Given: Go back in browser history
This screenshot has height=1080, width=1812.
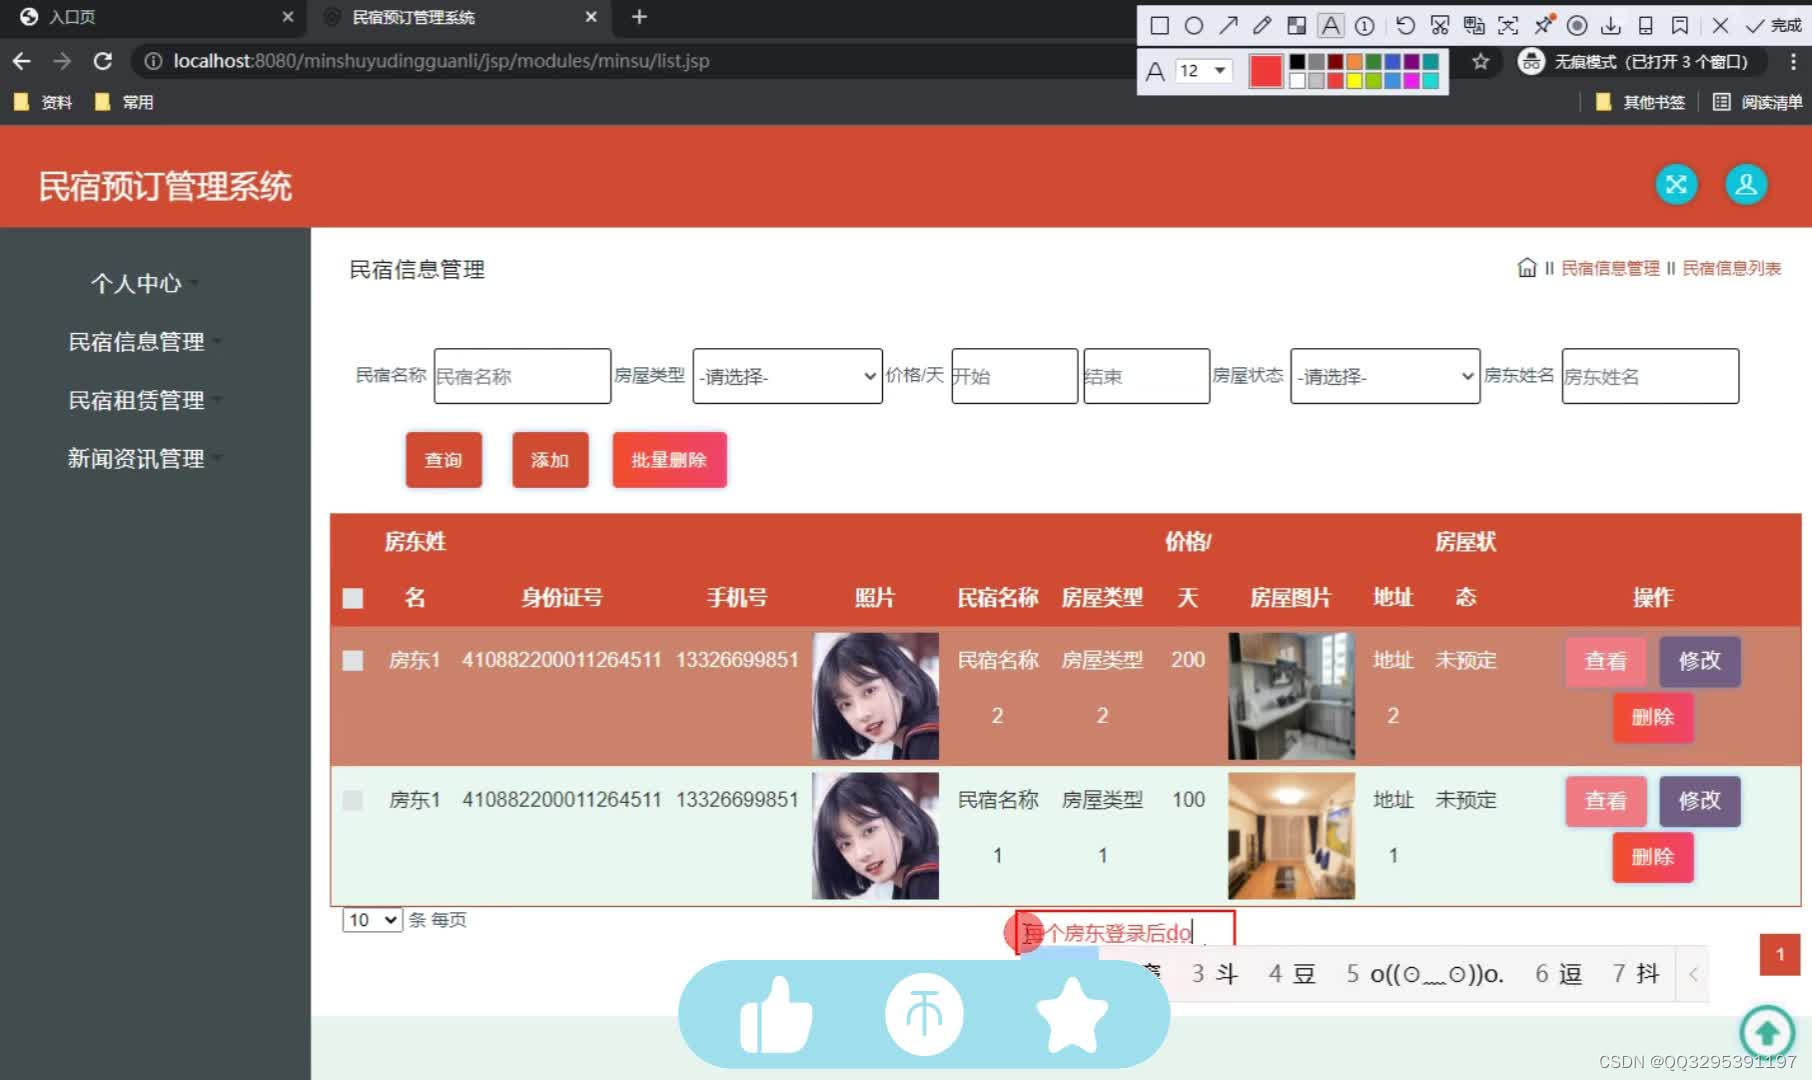Looking at the screenshot, I should pos(22,61).
